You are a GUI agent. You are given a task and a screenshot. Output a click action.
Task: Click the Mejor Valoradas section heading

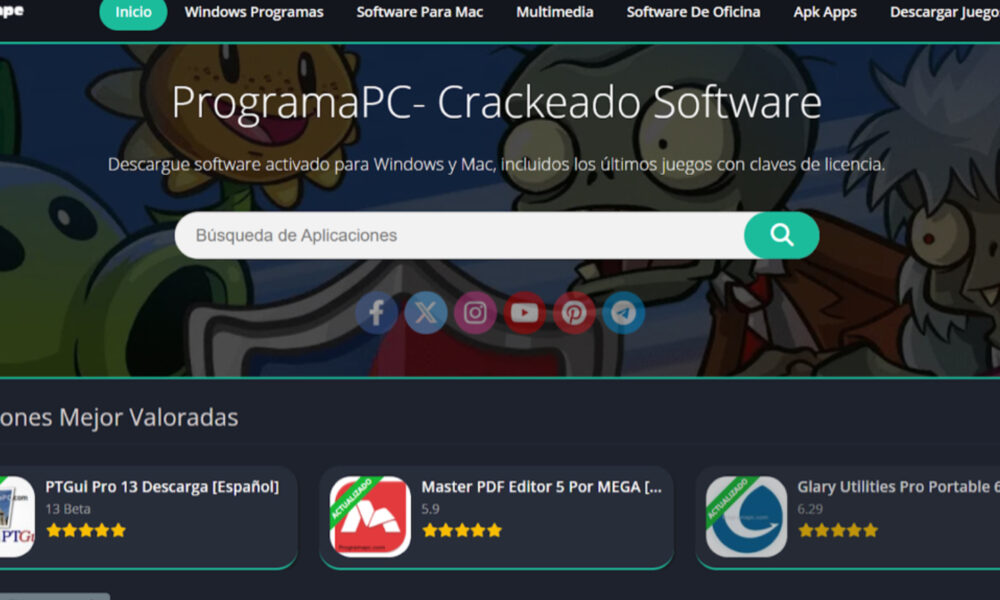[x=119, y=418]
